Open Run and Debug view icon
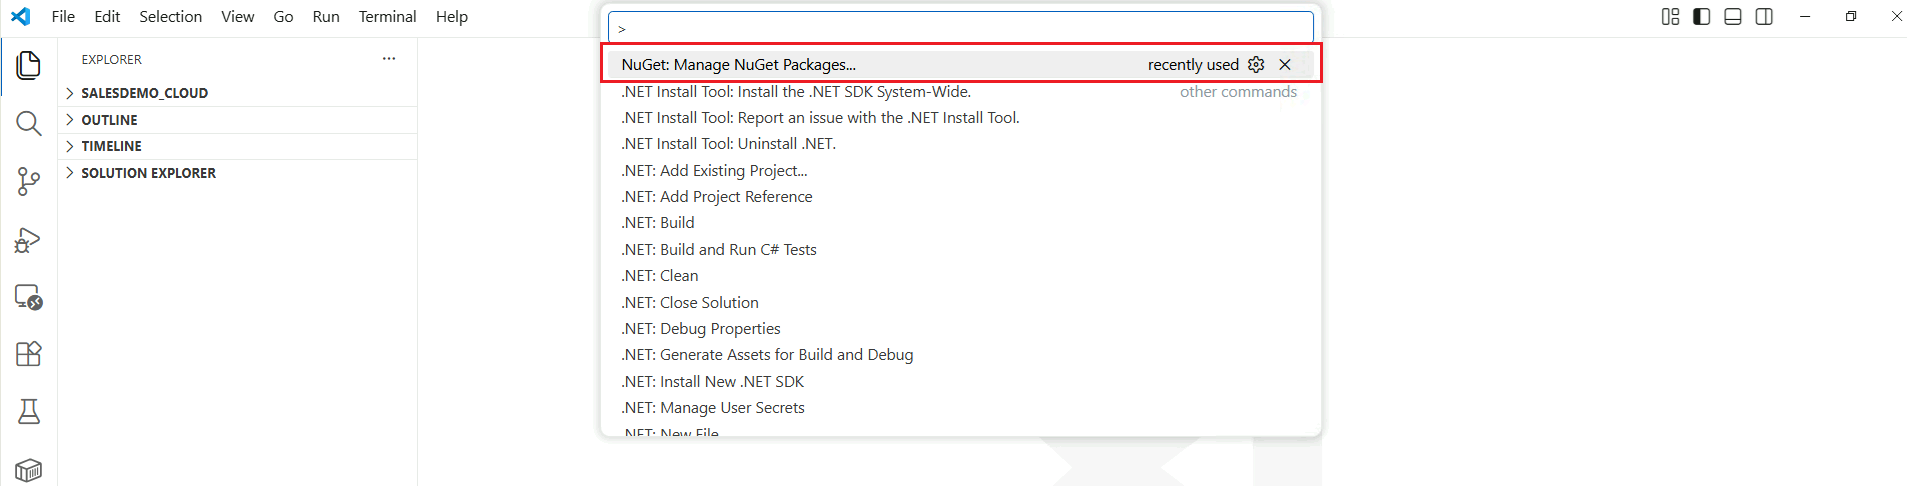Image resolution: width=1907 pixels, height=486 pixels. pos(29,240)
